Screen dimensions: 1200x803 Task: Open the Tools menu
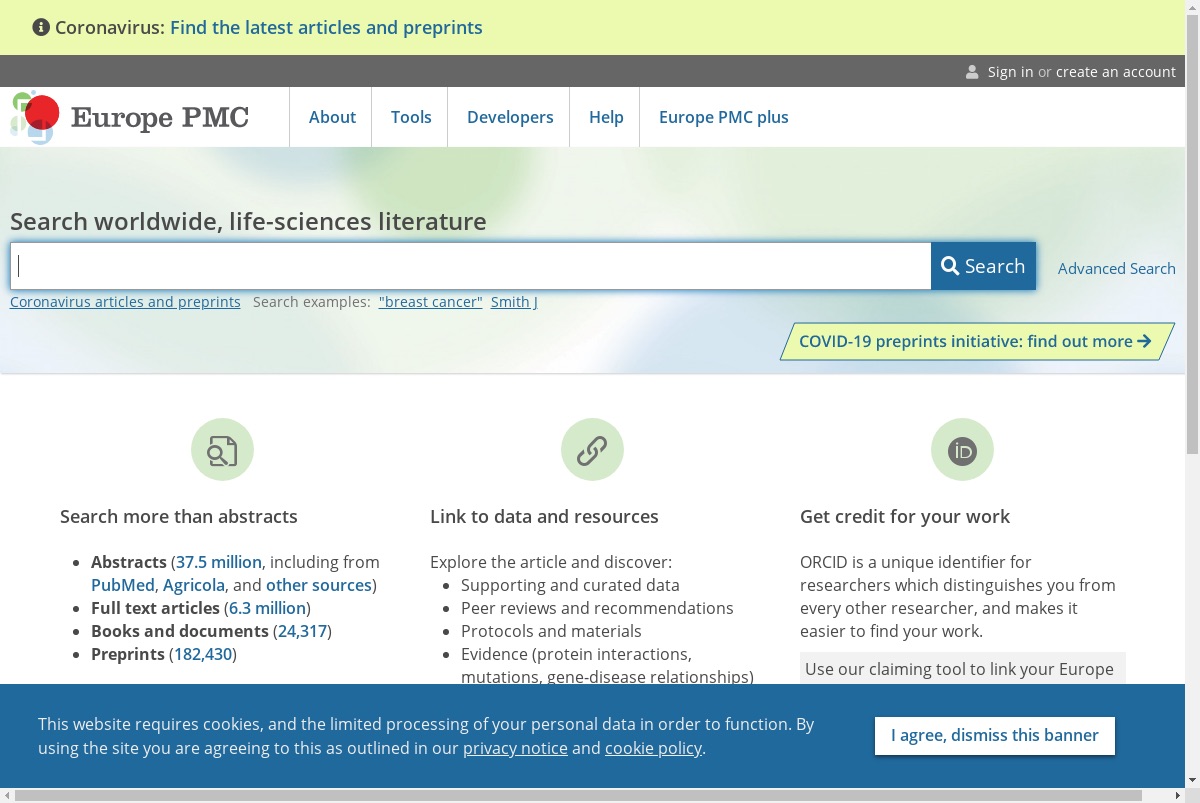[411, 117]
